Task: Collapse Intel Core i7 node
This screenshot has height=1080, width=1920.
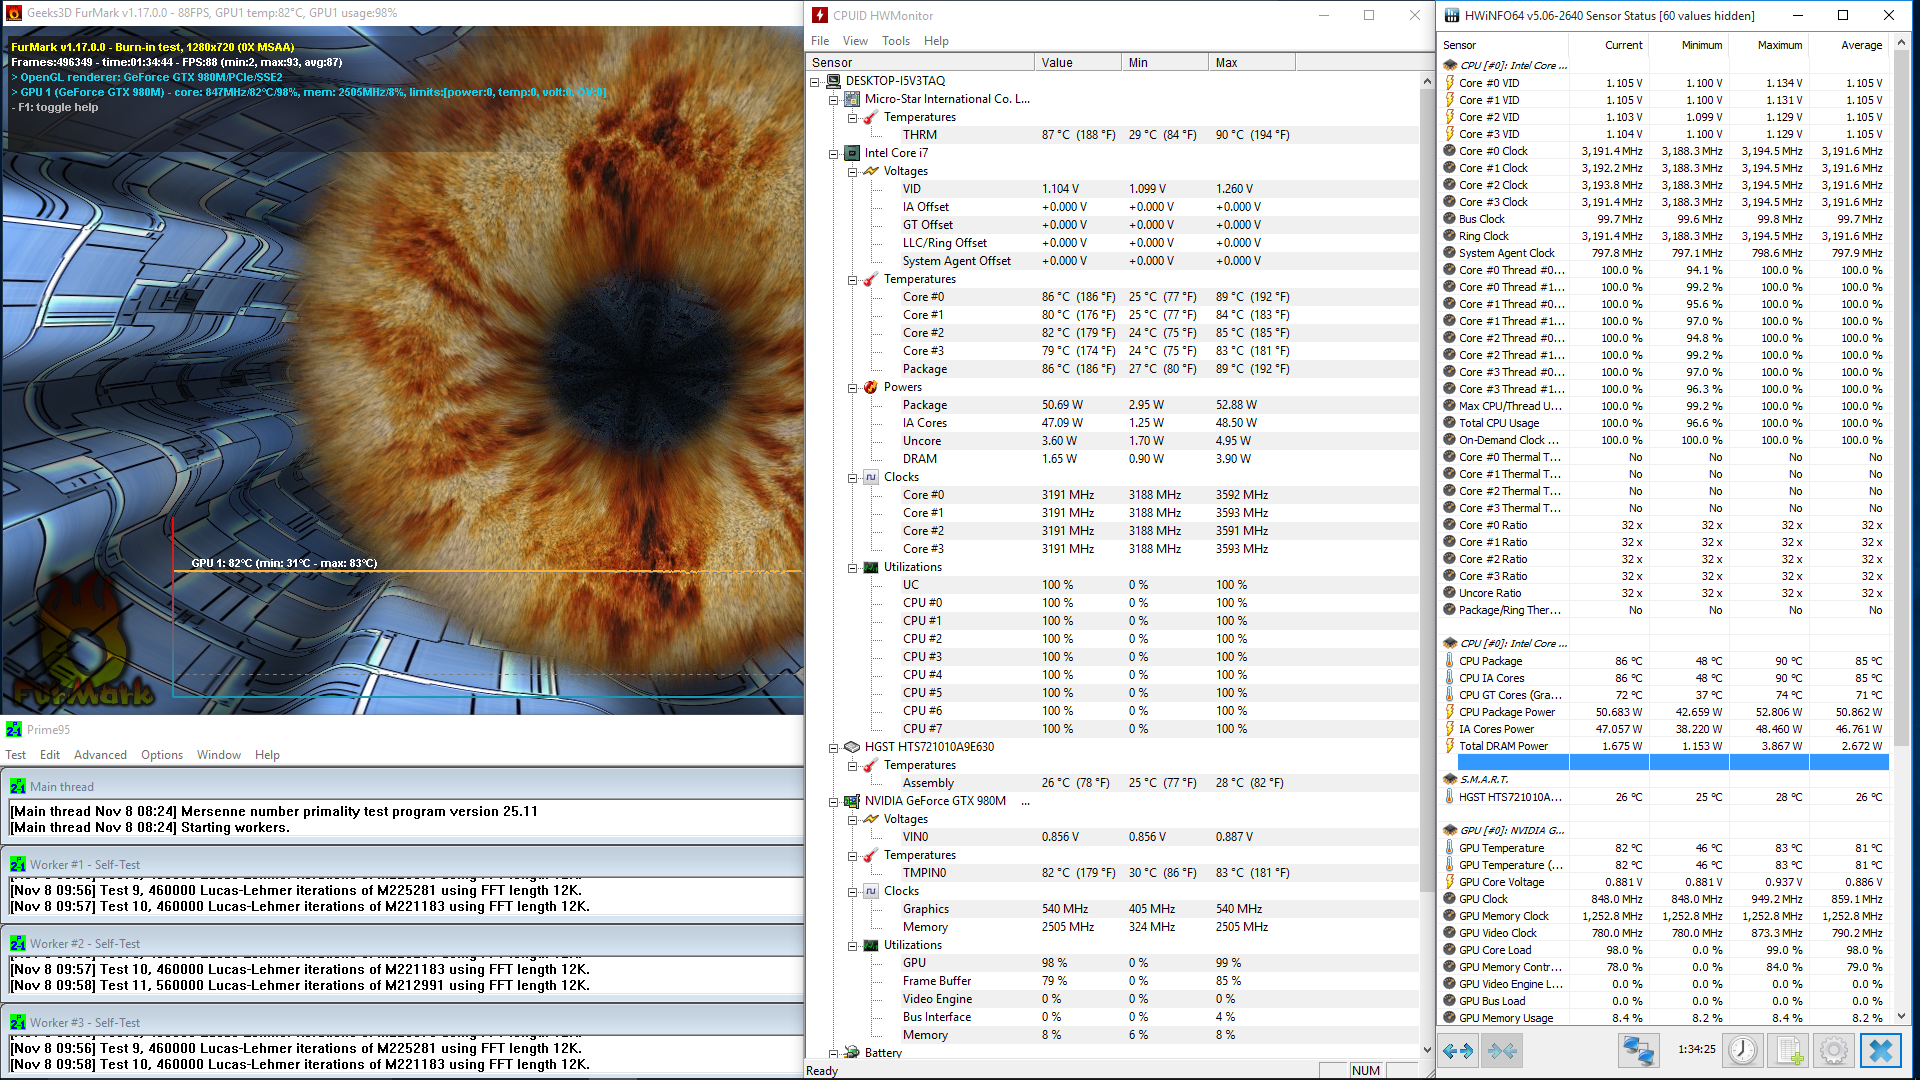Action: pyautogui.click(x=833, y=154)
